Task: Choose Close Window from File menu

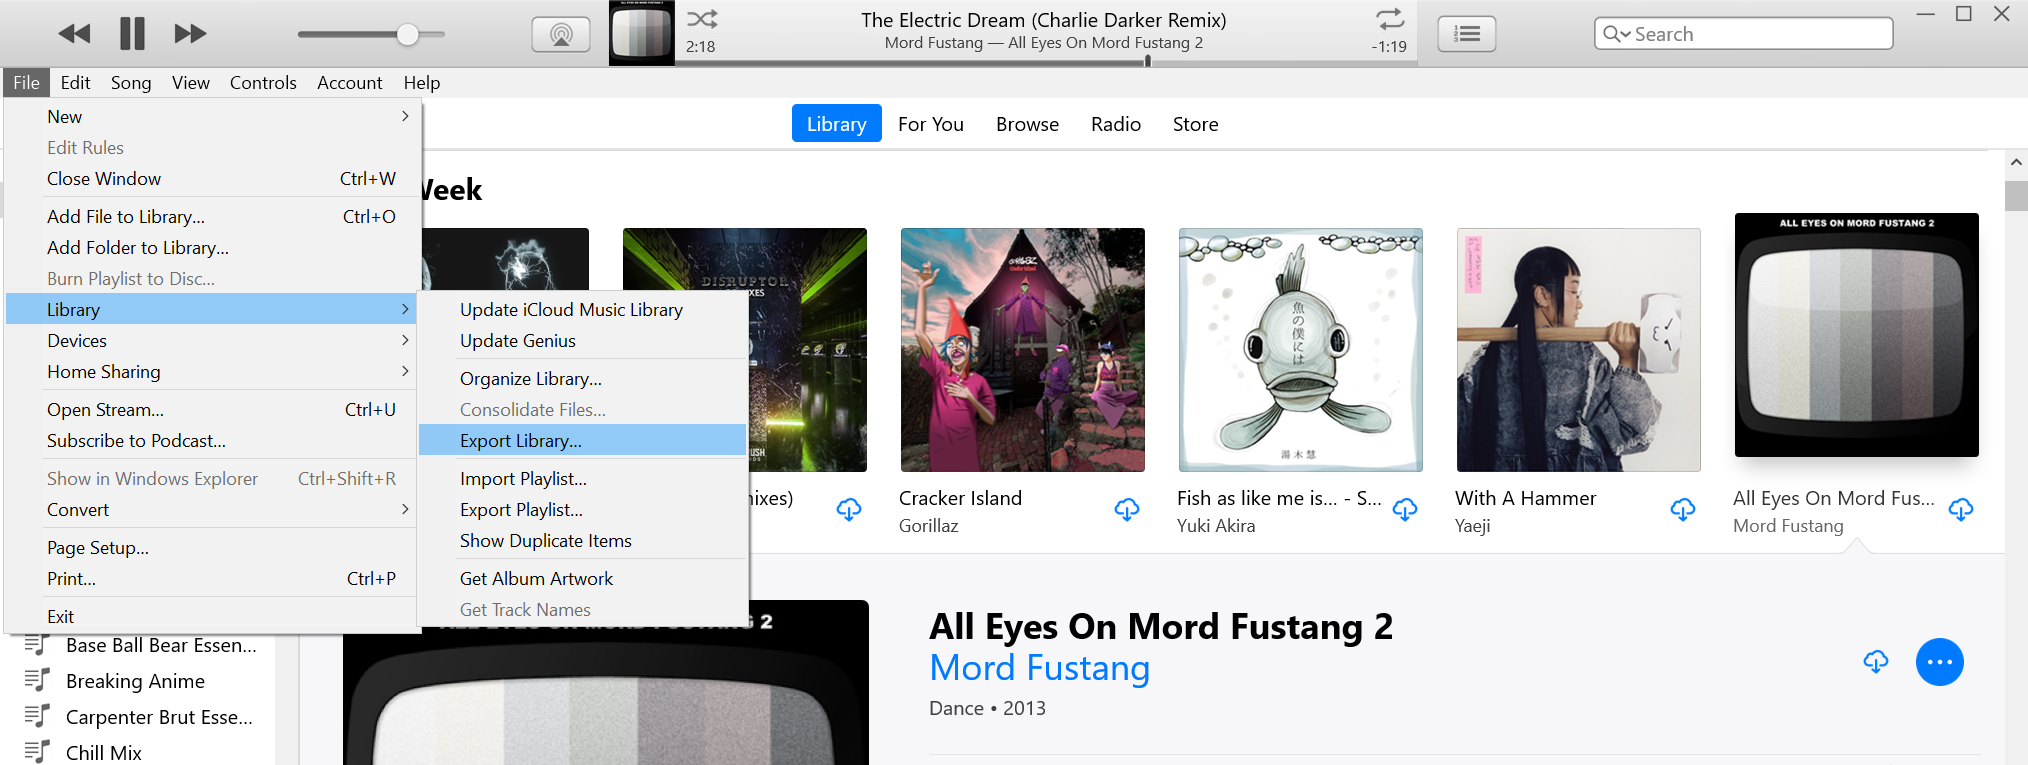Action: pyautogui.click(x=213, y=179)
